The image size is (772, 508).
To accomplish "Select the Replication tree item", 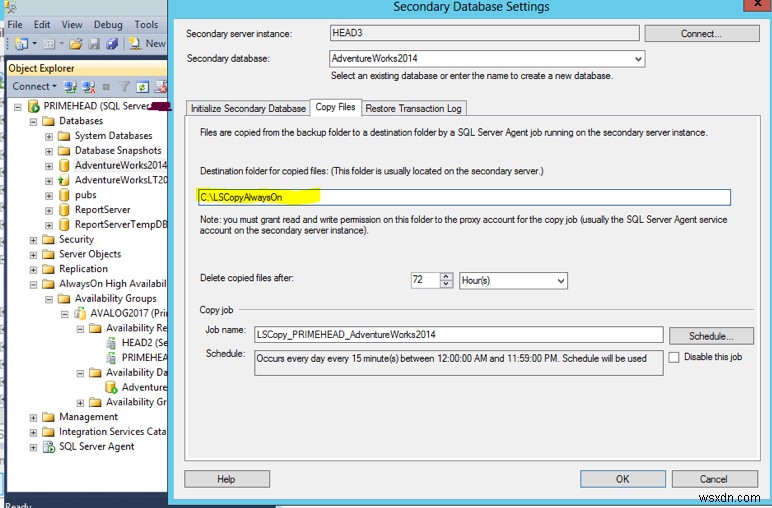I will click(83, 269).
